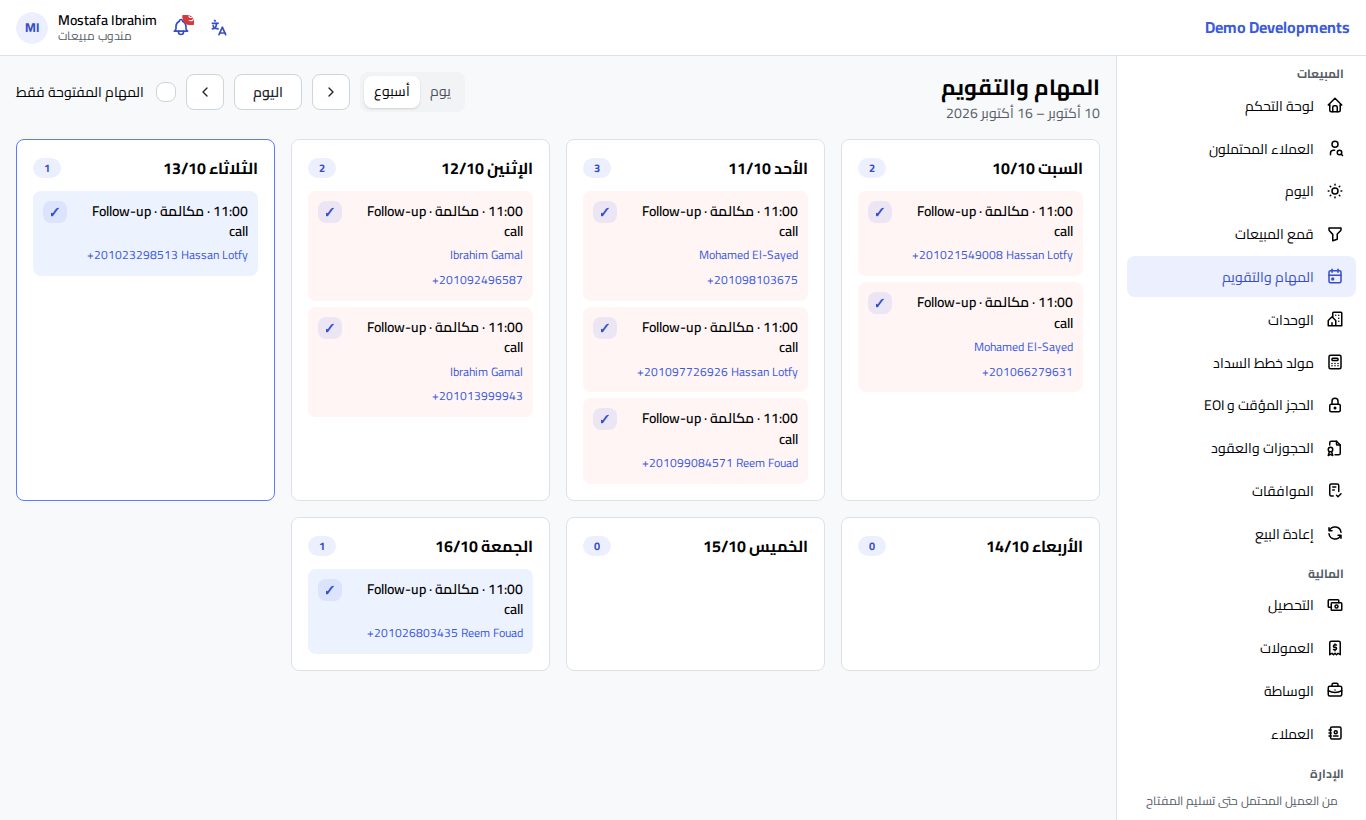This screenshot has width=1366, height=820.
Task: Click the lock icon for الحجز المؤقت
Action: pos(1334,405)
